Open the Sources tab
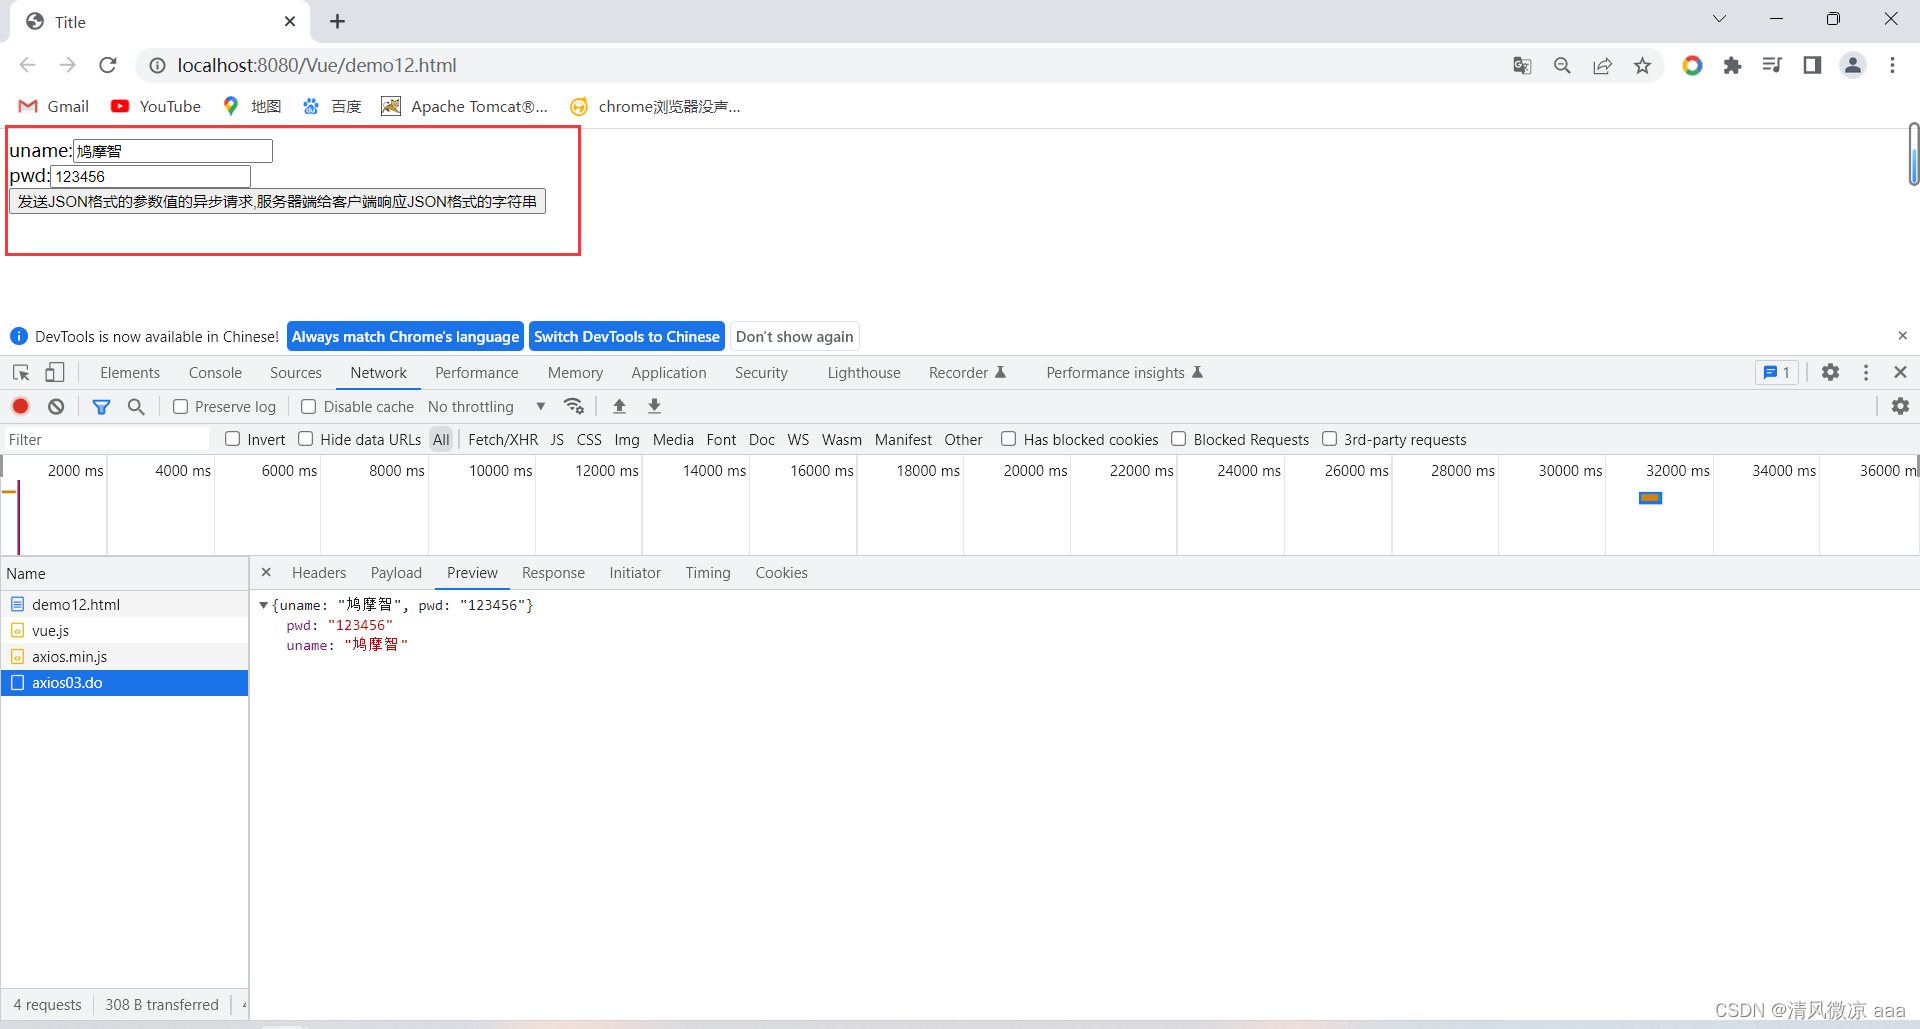Screen dimensions: 1920x1029 pyautogui.click(x=296, y=372)
